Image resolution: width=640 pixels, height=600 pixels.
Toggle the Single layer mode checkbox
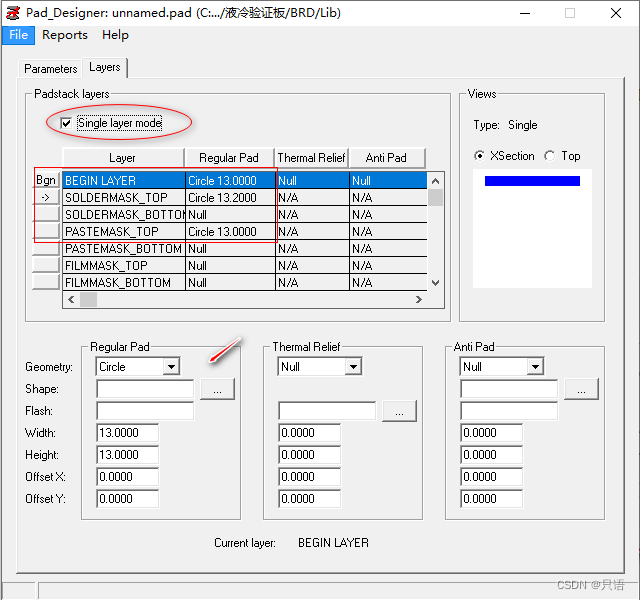coord(66,123)
